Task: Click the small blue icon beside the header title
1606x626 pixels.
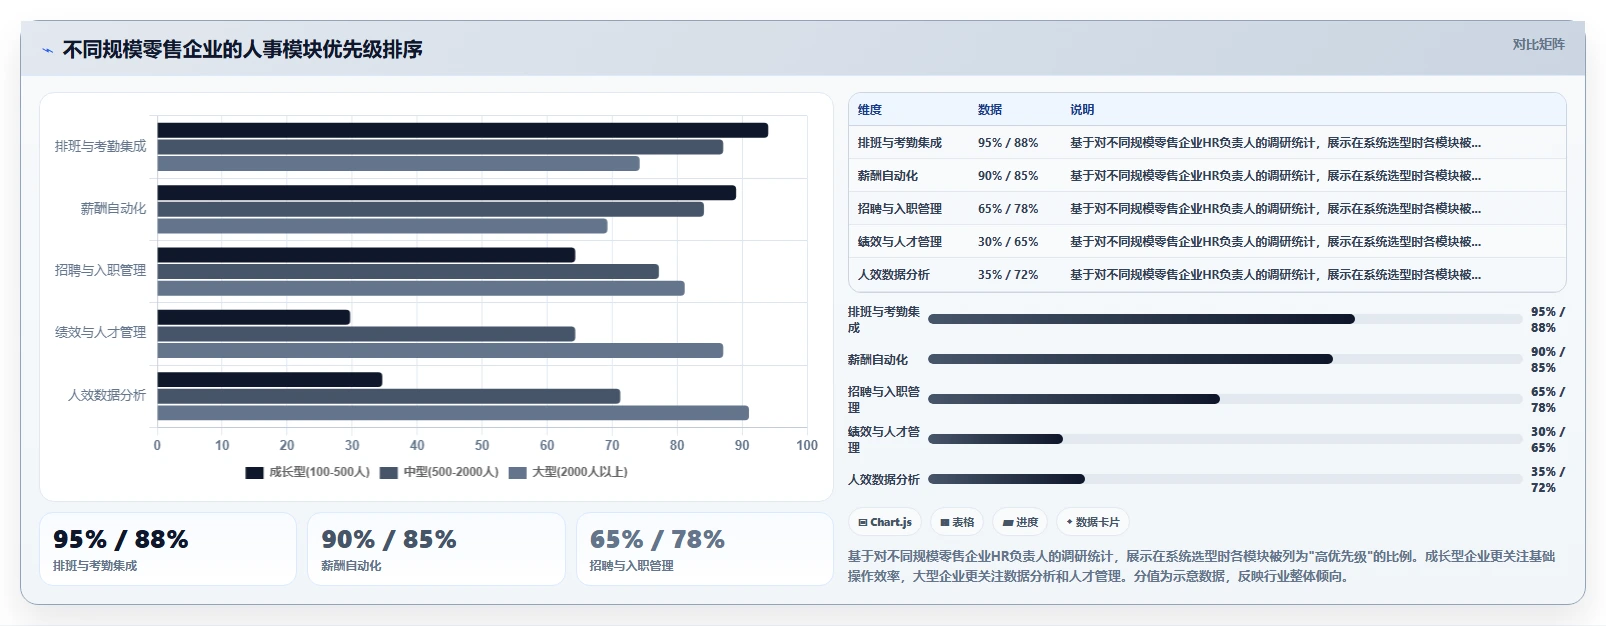Action: (47, 50)
